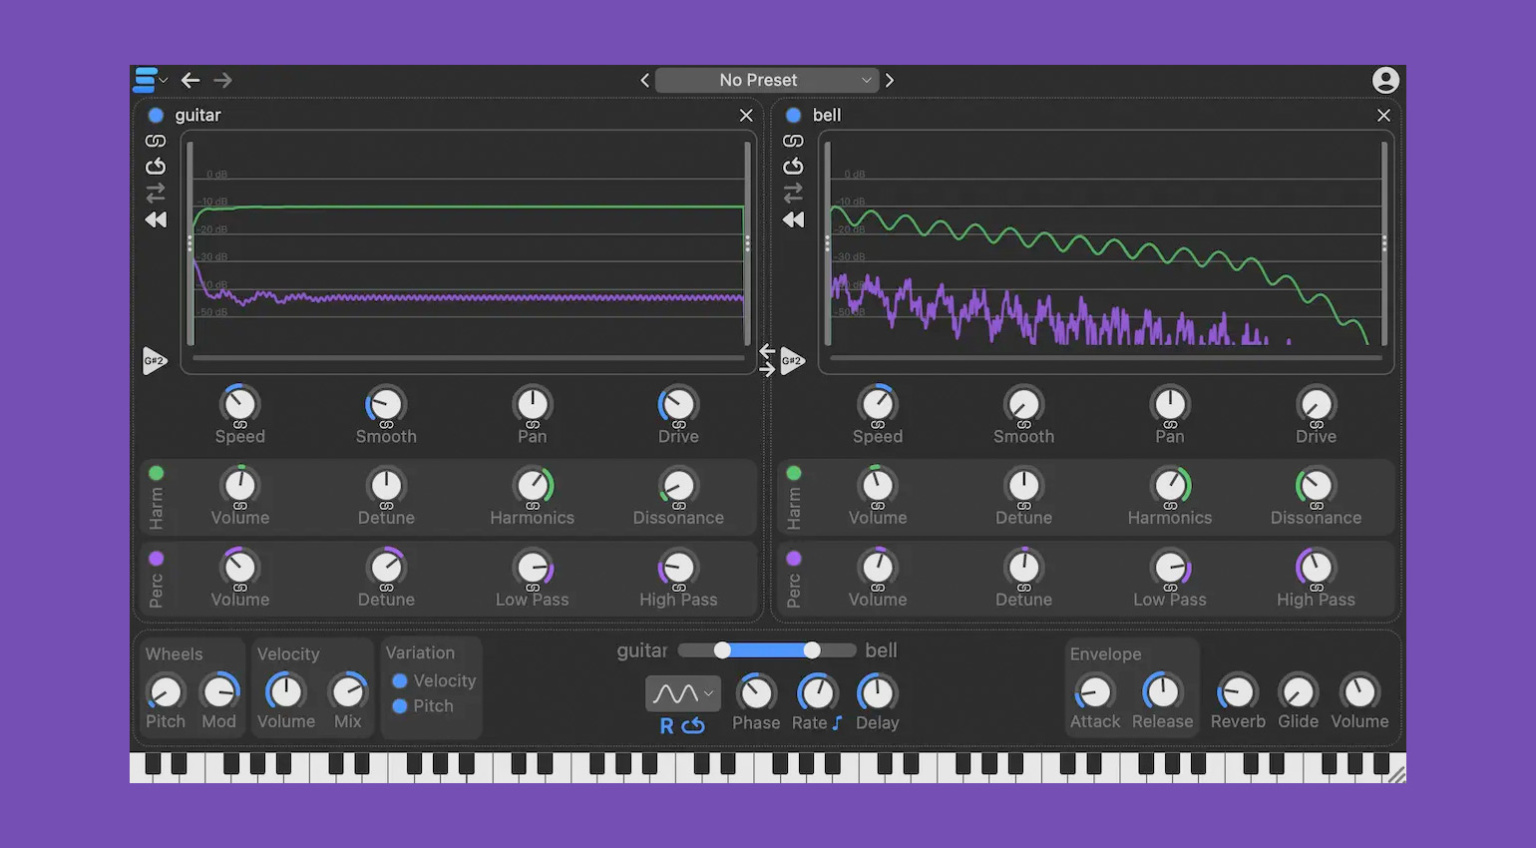Click the swap arrows icon in bell panel
The height and width of the screenshot is (848, 1536).
pos(793,192)
